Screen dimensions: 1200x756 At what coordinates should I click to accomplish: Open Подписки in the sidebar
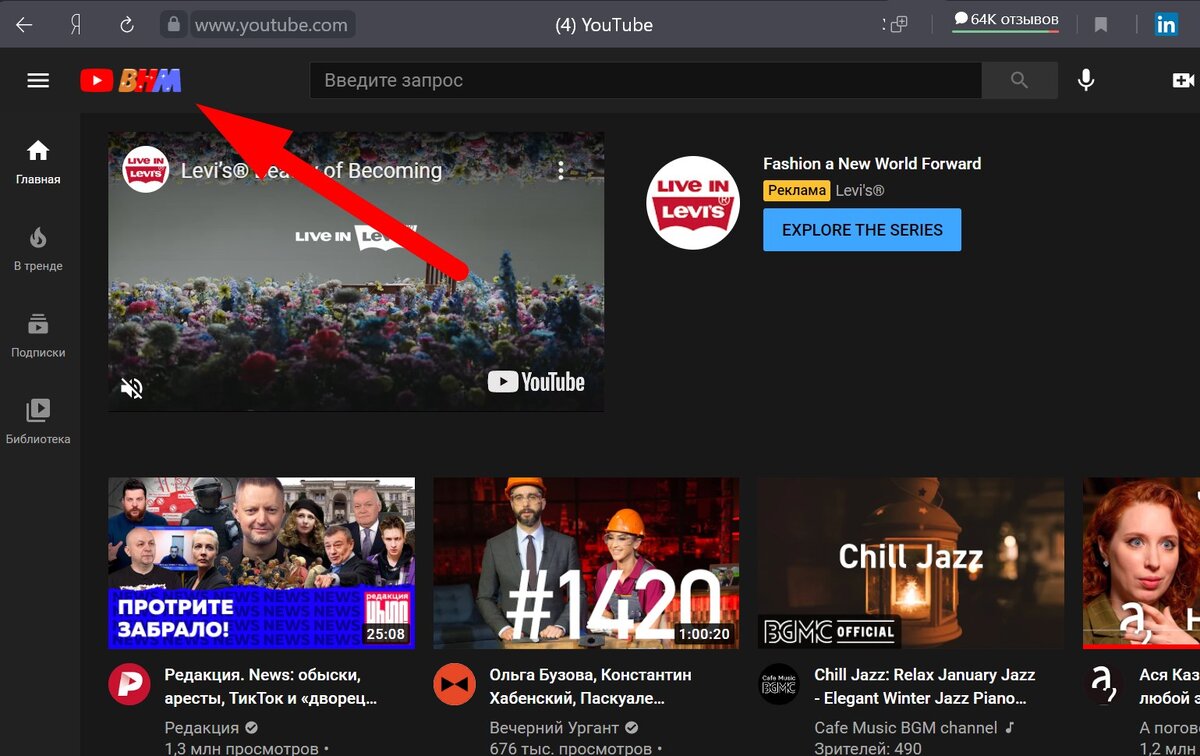click(38, 335)
